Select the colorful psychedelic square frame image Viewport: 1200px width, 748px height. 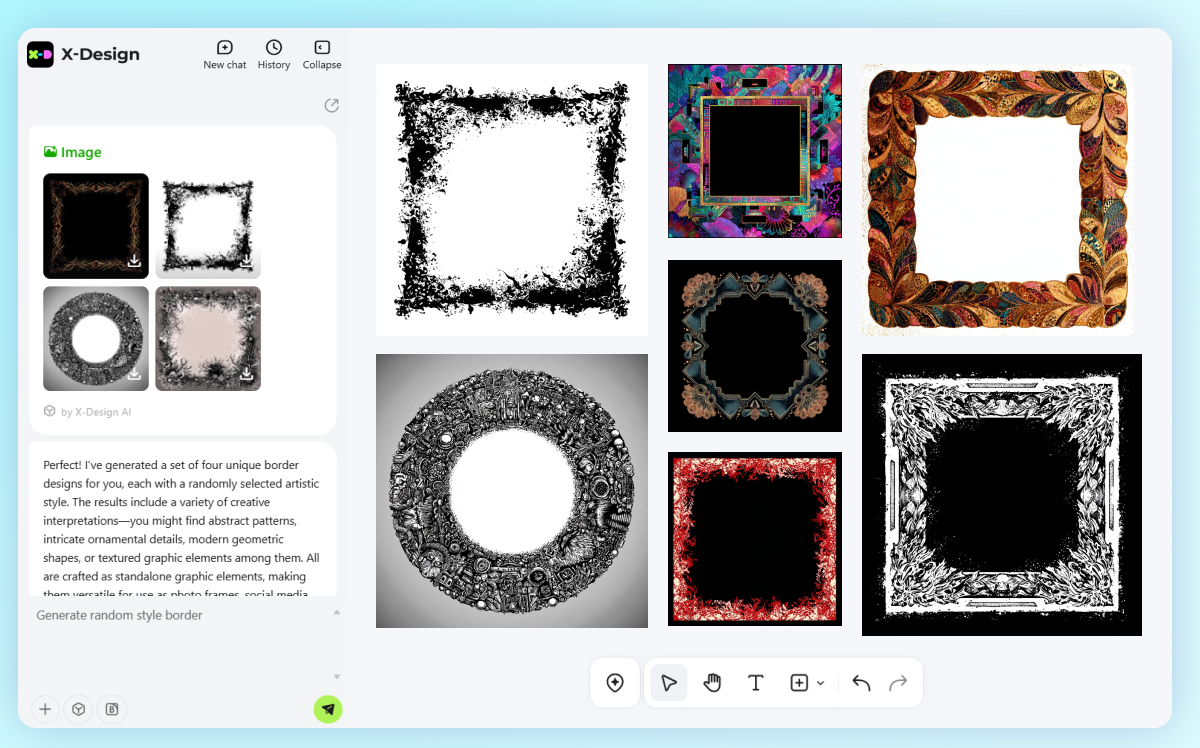coord(755,151)
